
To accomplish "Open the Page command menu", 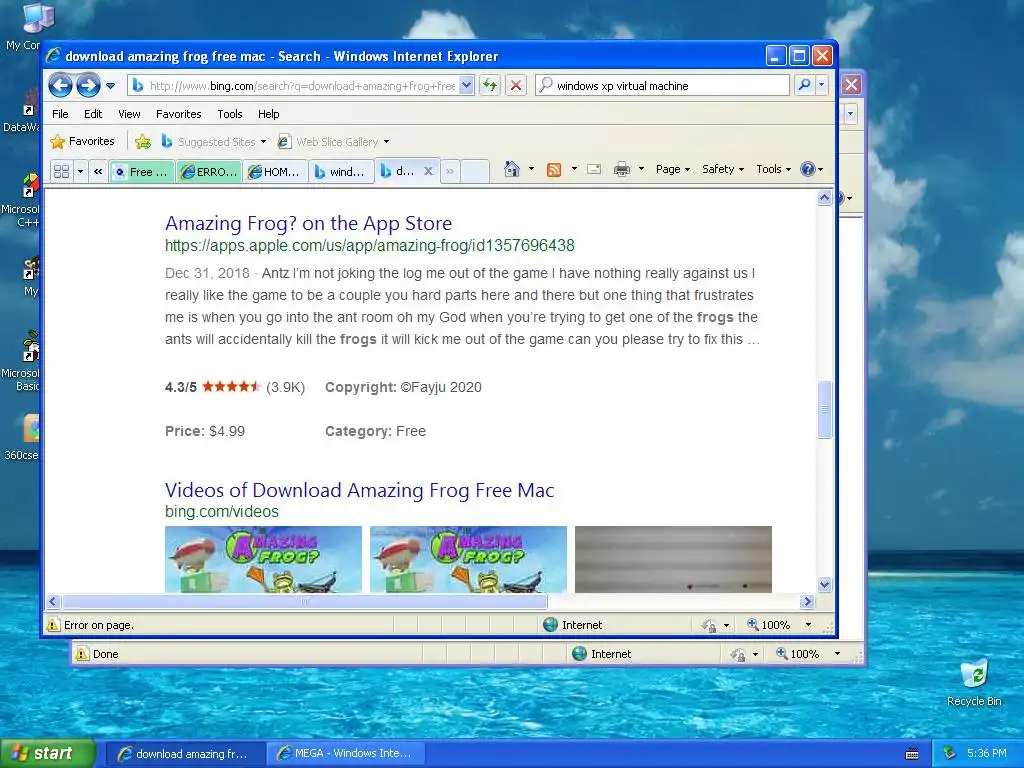I will click(x=673, y=169).
